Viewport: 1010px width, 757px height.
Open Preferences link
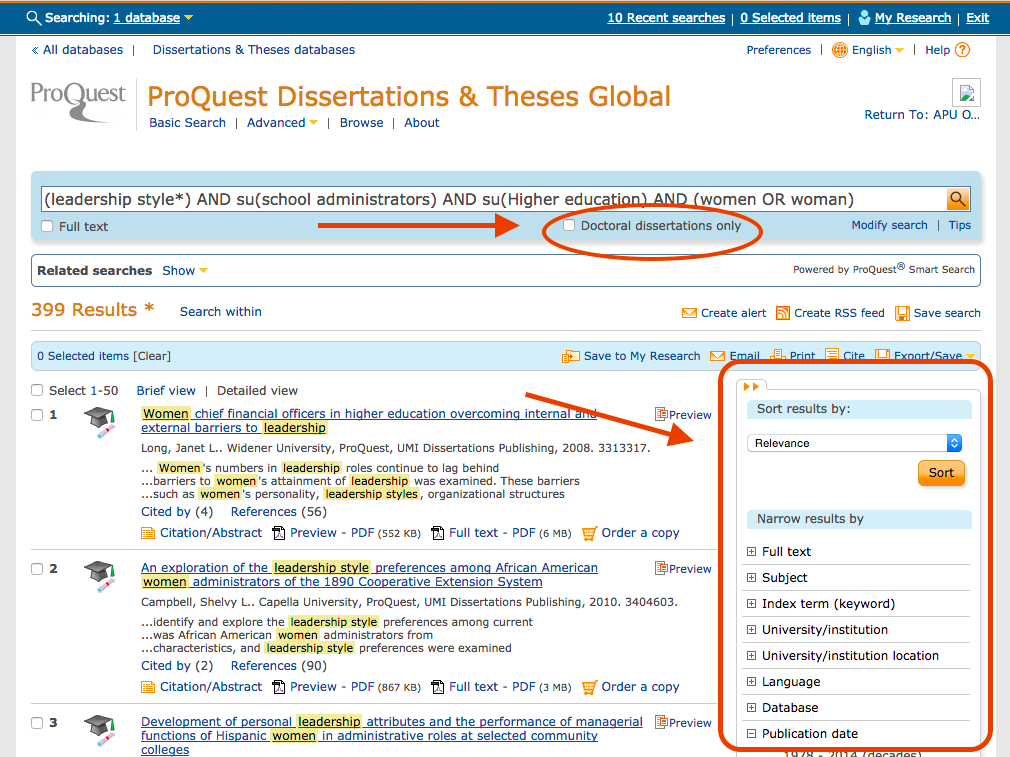tap(779, 50)
